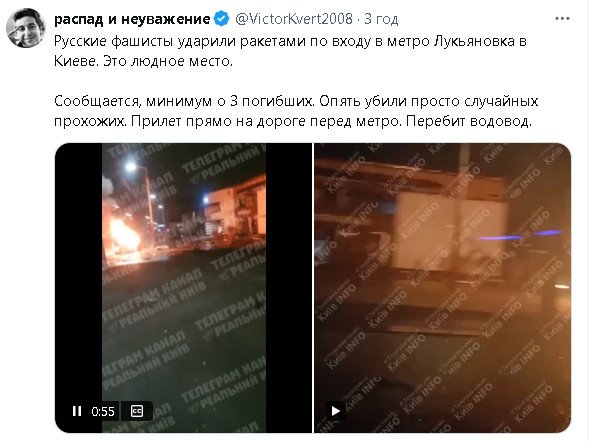Click the burning fire in left video
The height and width of the screenshot is (441, 590).
[x=122, y=235]
